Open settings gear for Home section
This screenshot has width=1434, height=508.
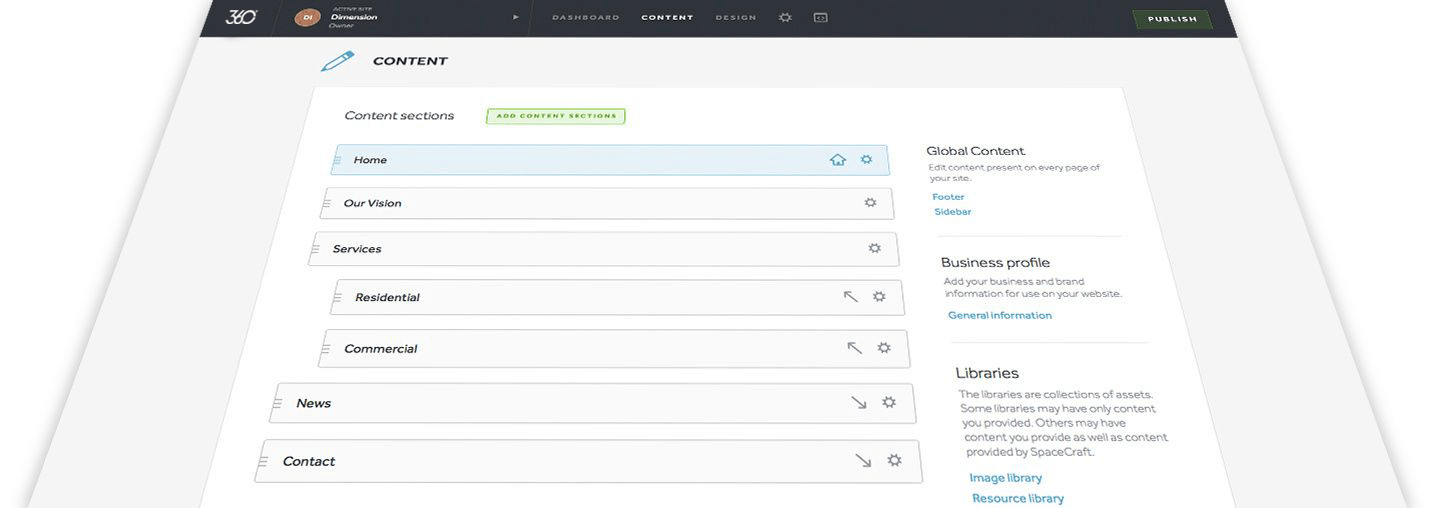coord(867,159)
